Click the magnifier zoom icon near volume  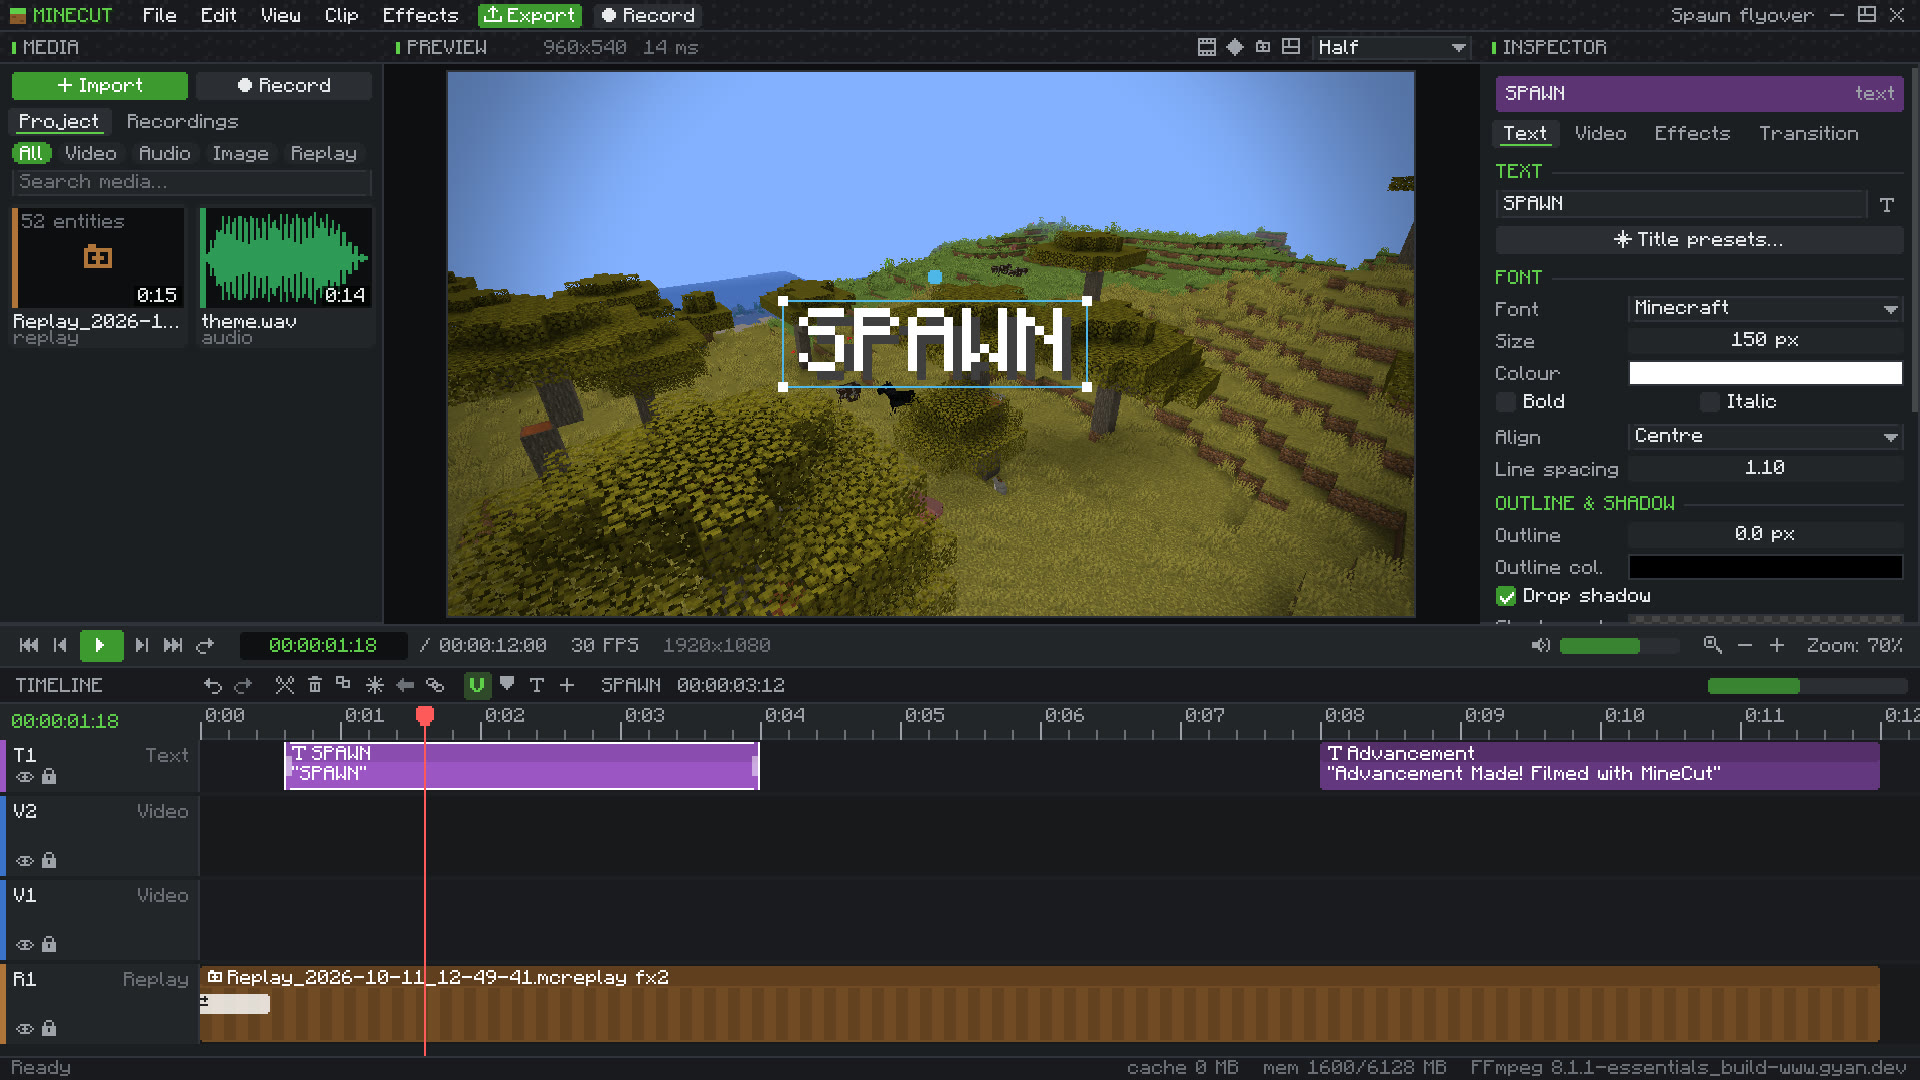coord(1713,645)
